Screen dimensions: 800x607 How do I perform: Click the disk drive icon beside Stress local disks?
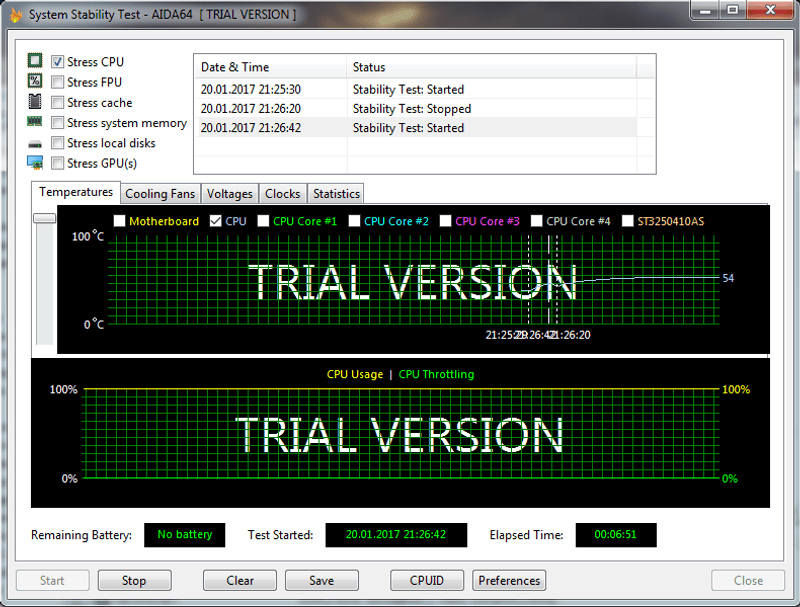point(35,144)
